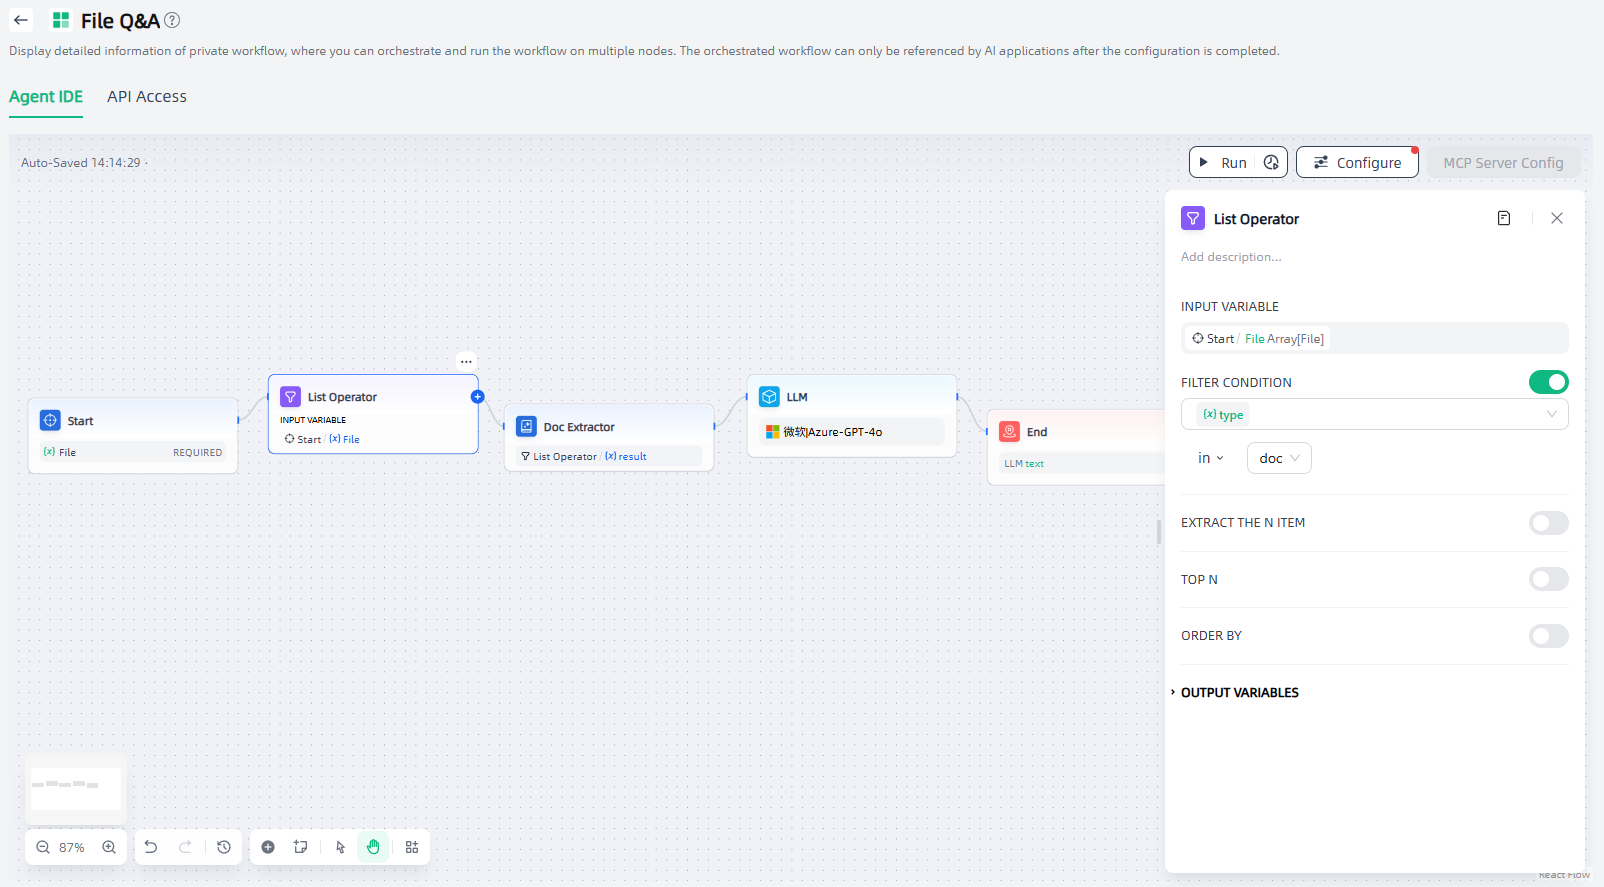
Task: Auto-organize nodes with layout icon
Action: coord(412,847)
